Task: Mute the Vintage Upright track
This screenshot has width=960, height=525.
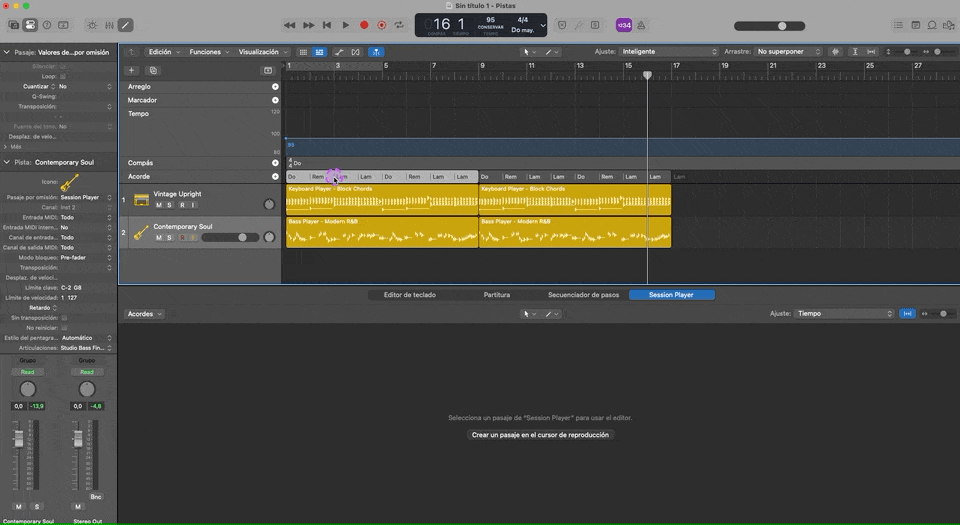Action: (x=159, y=205)
